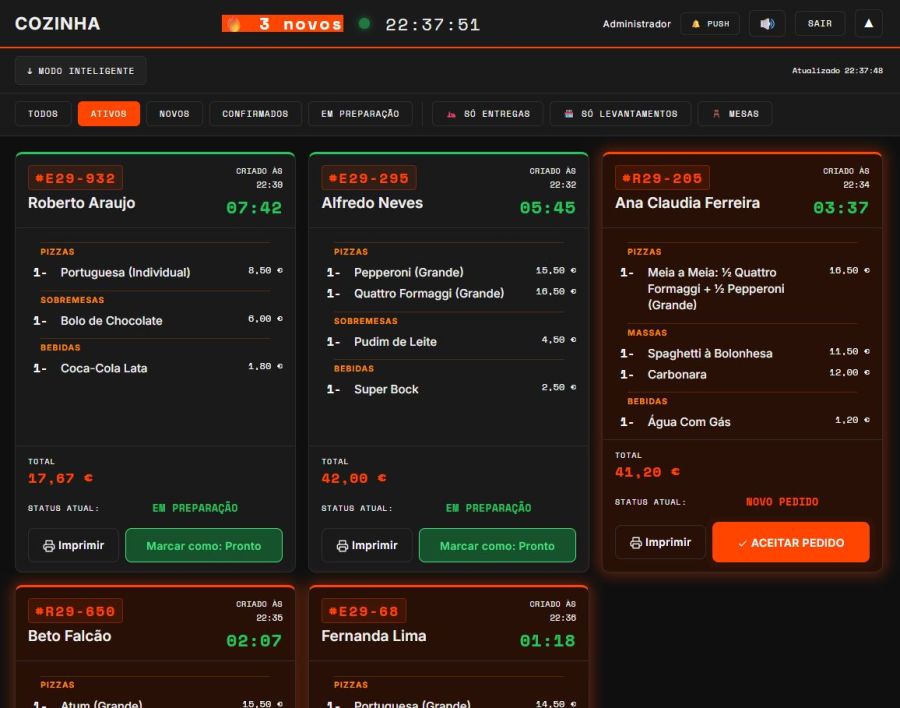Image resolution: width=900 pixels, height=708 pixels.
Task: Click the Spaghetti à Bolonhesa item
Action: 710,353
